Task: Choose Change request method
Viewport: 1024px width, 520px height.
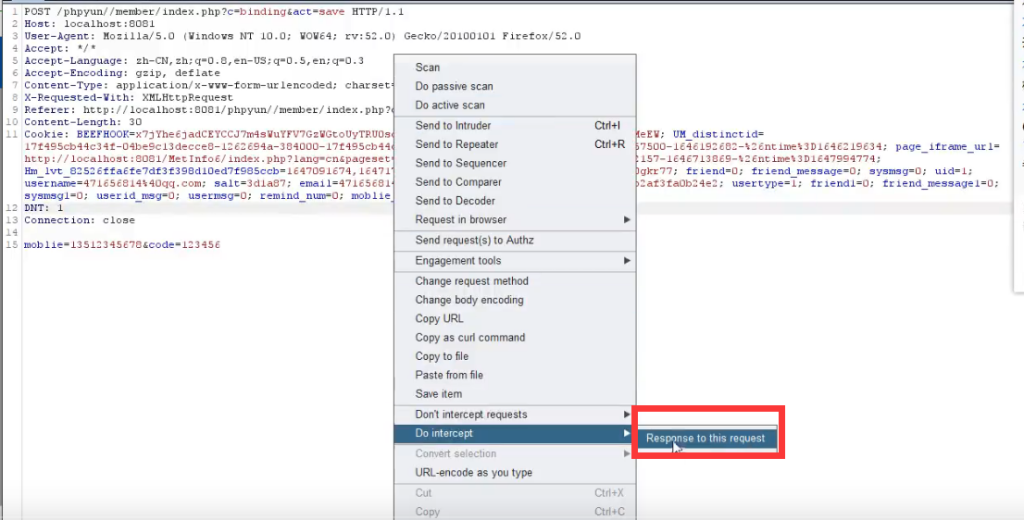Action: [x=515, y=281]
